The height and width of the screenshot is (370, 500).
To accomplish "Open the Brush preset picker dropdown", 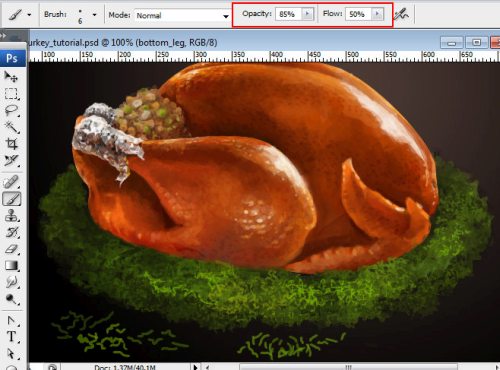I will pos(94,15).
